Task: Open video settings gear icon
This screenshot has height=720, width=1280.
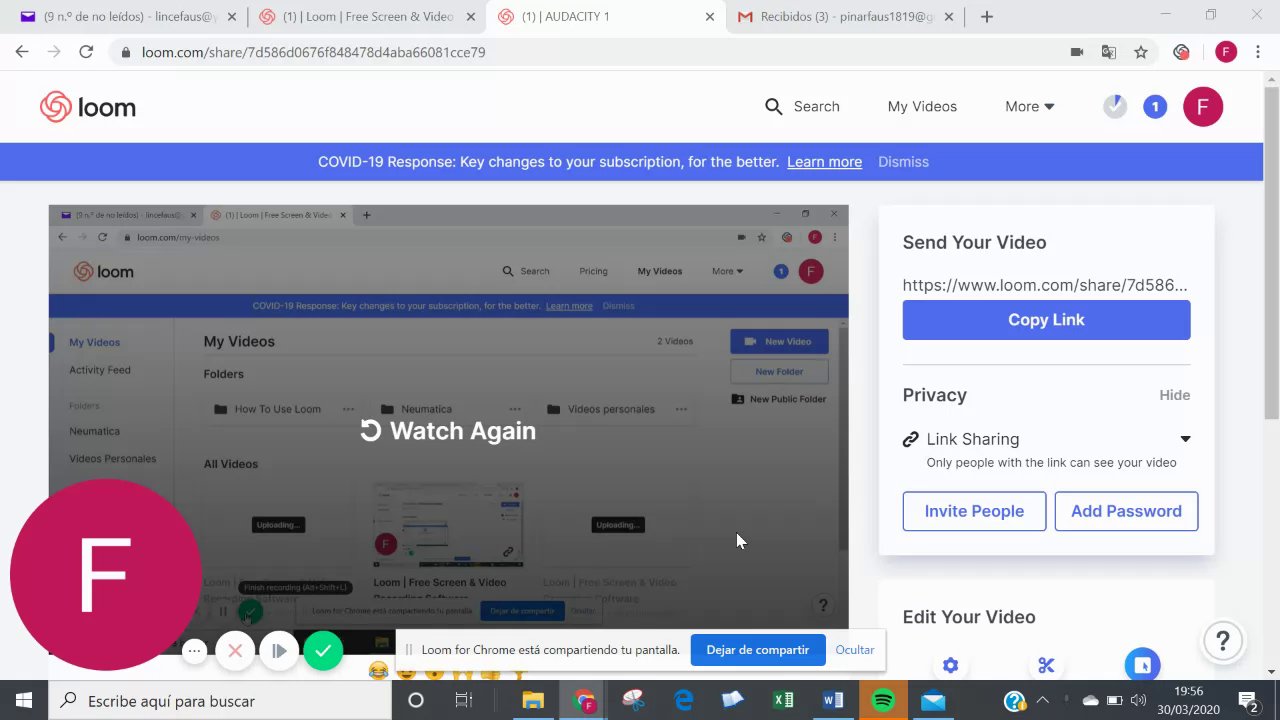Action: pyautogui.click(x=950, y=665)
